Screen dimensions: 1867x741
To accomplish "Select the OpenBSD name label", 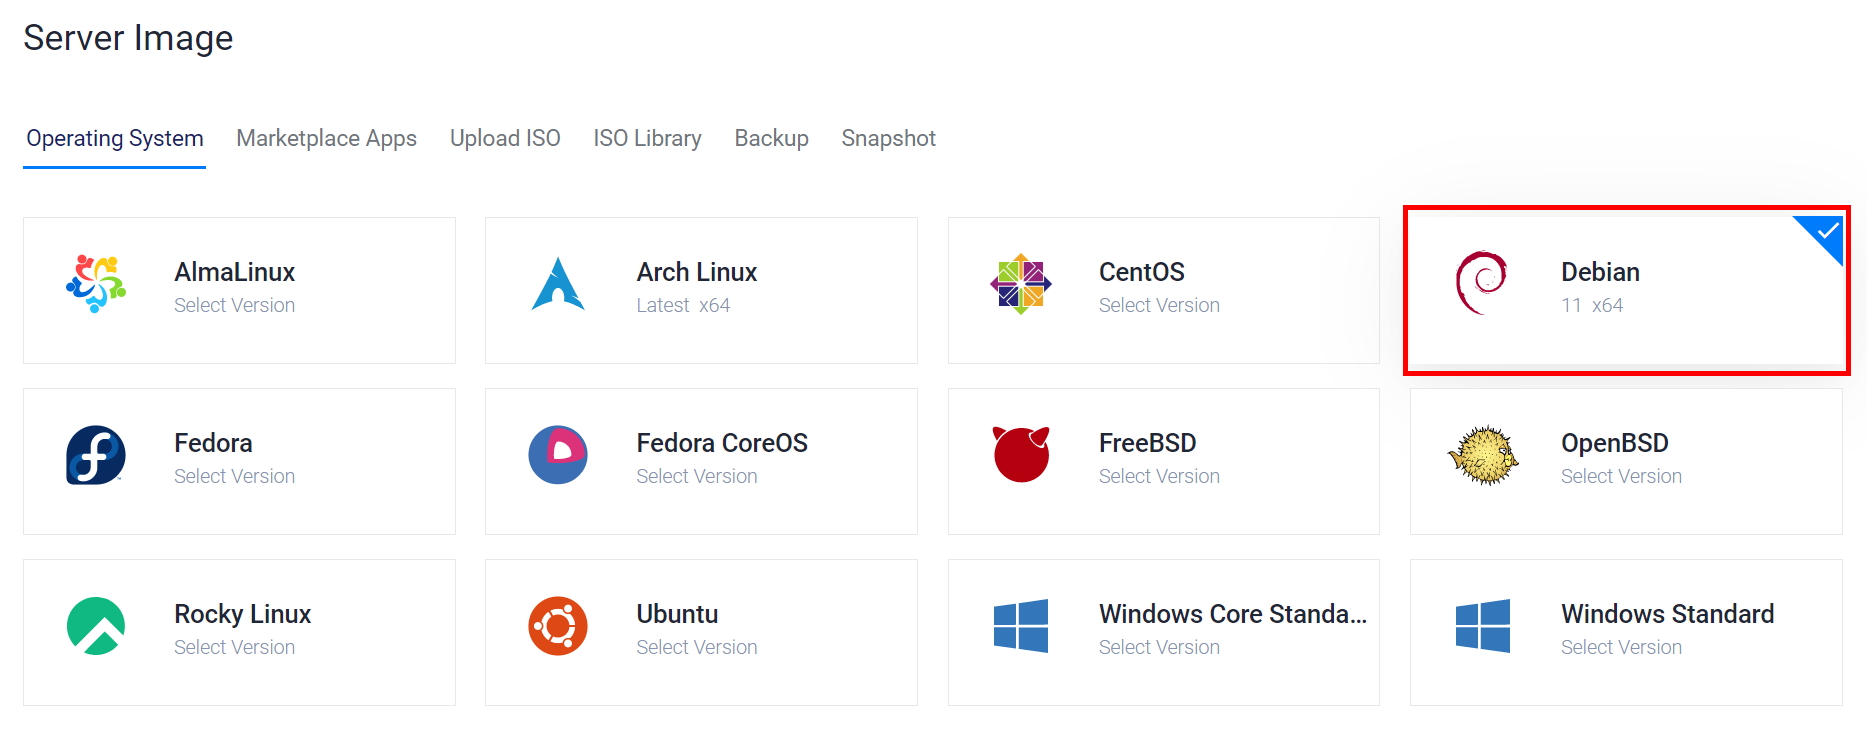I will (x=1614, y=443).
